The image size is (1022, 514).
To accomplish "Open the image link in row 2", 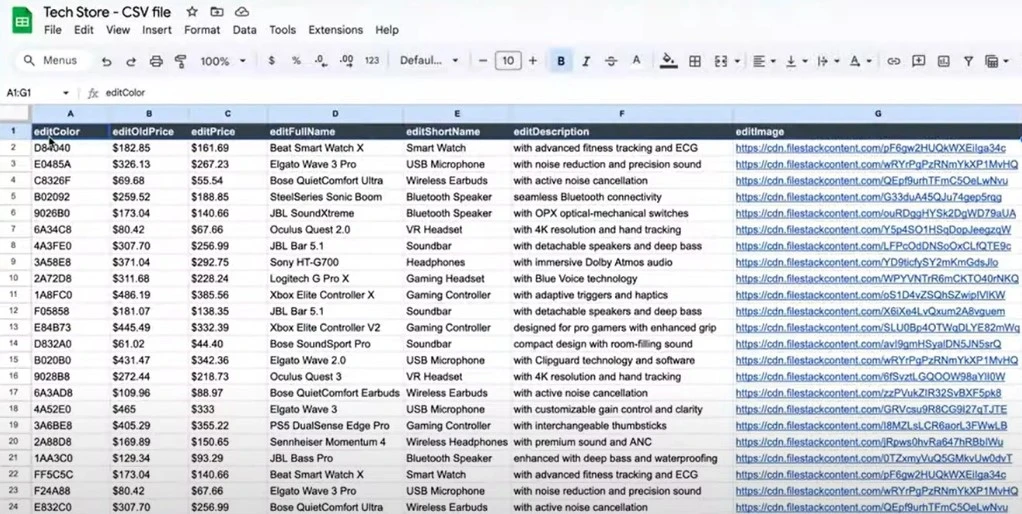I will point(871,148).
